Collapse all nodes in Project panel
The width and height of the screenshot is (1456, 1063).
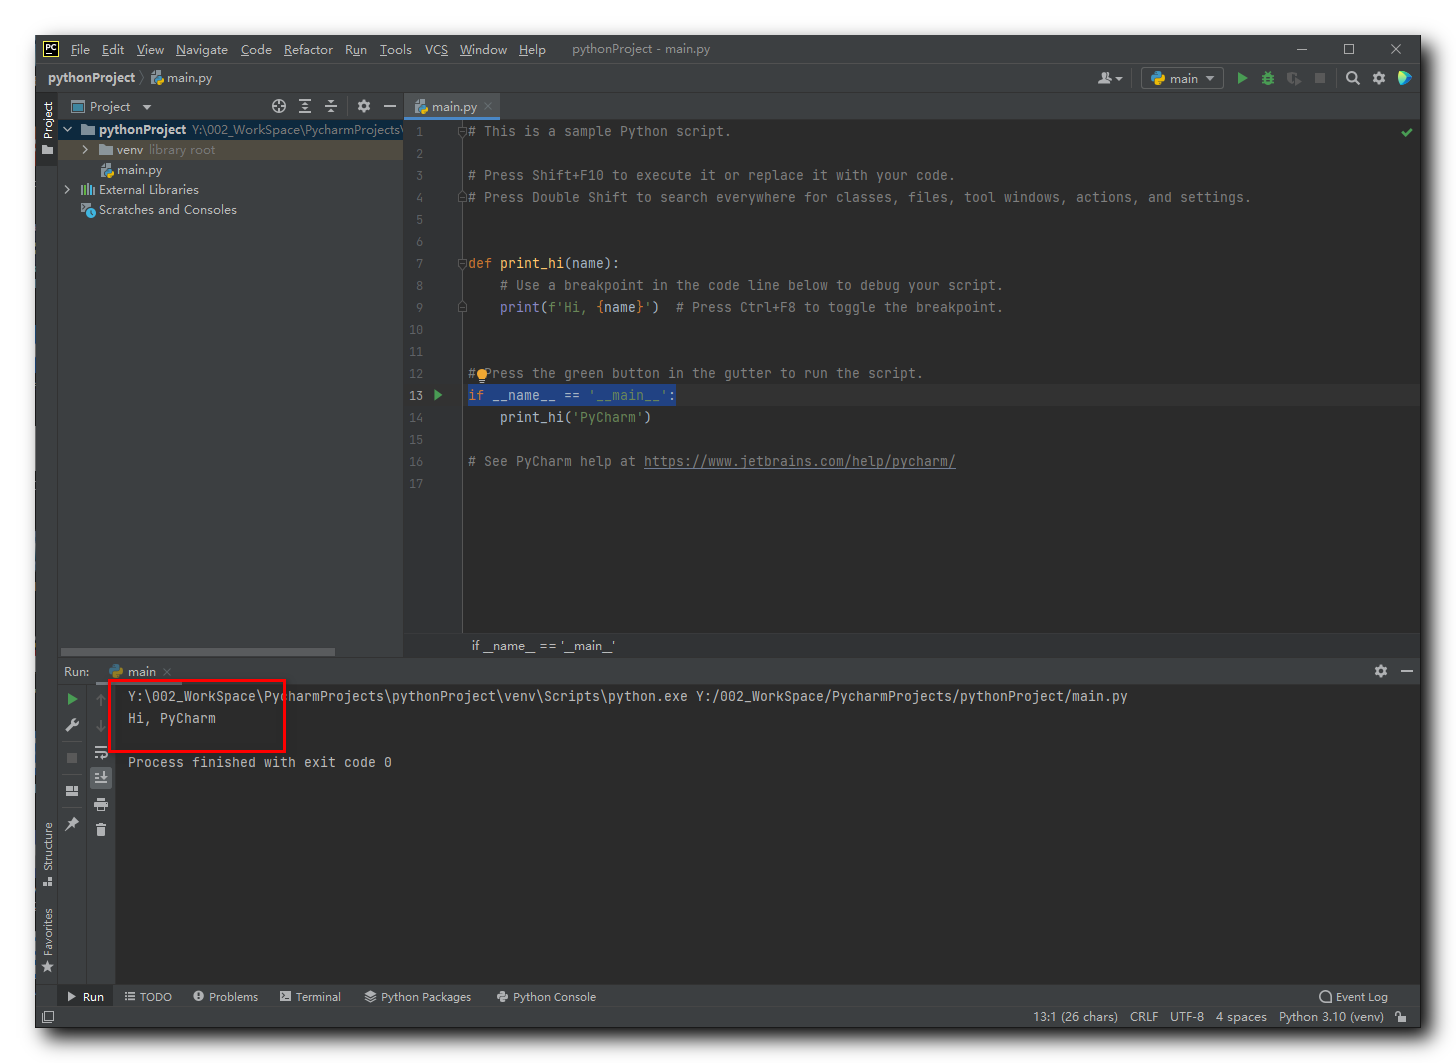click(x=331, y=106)
